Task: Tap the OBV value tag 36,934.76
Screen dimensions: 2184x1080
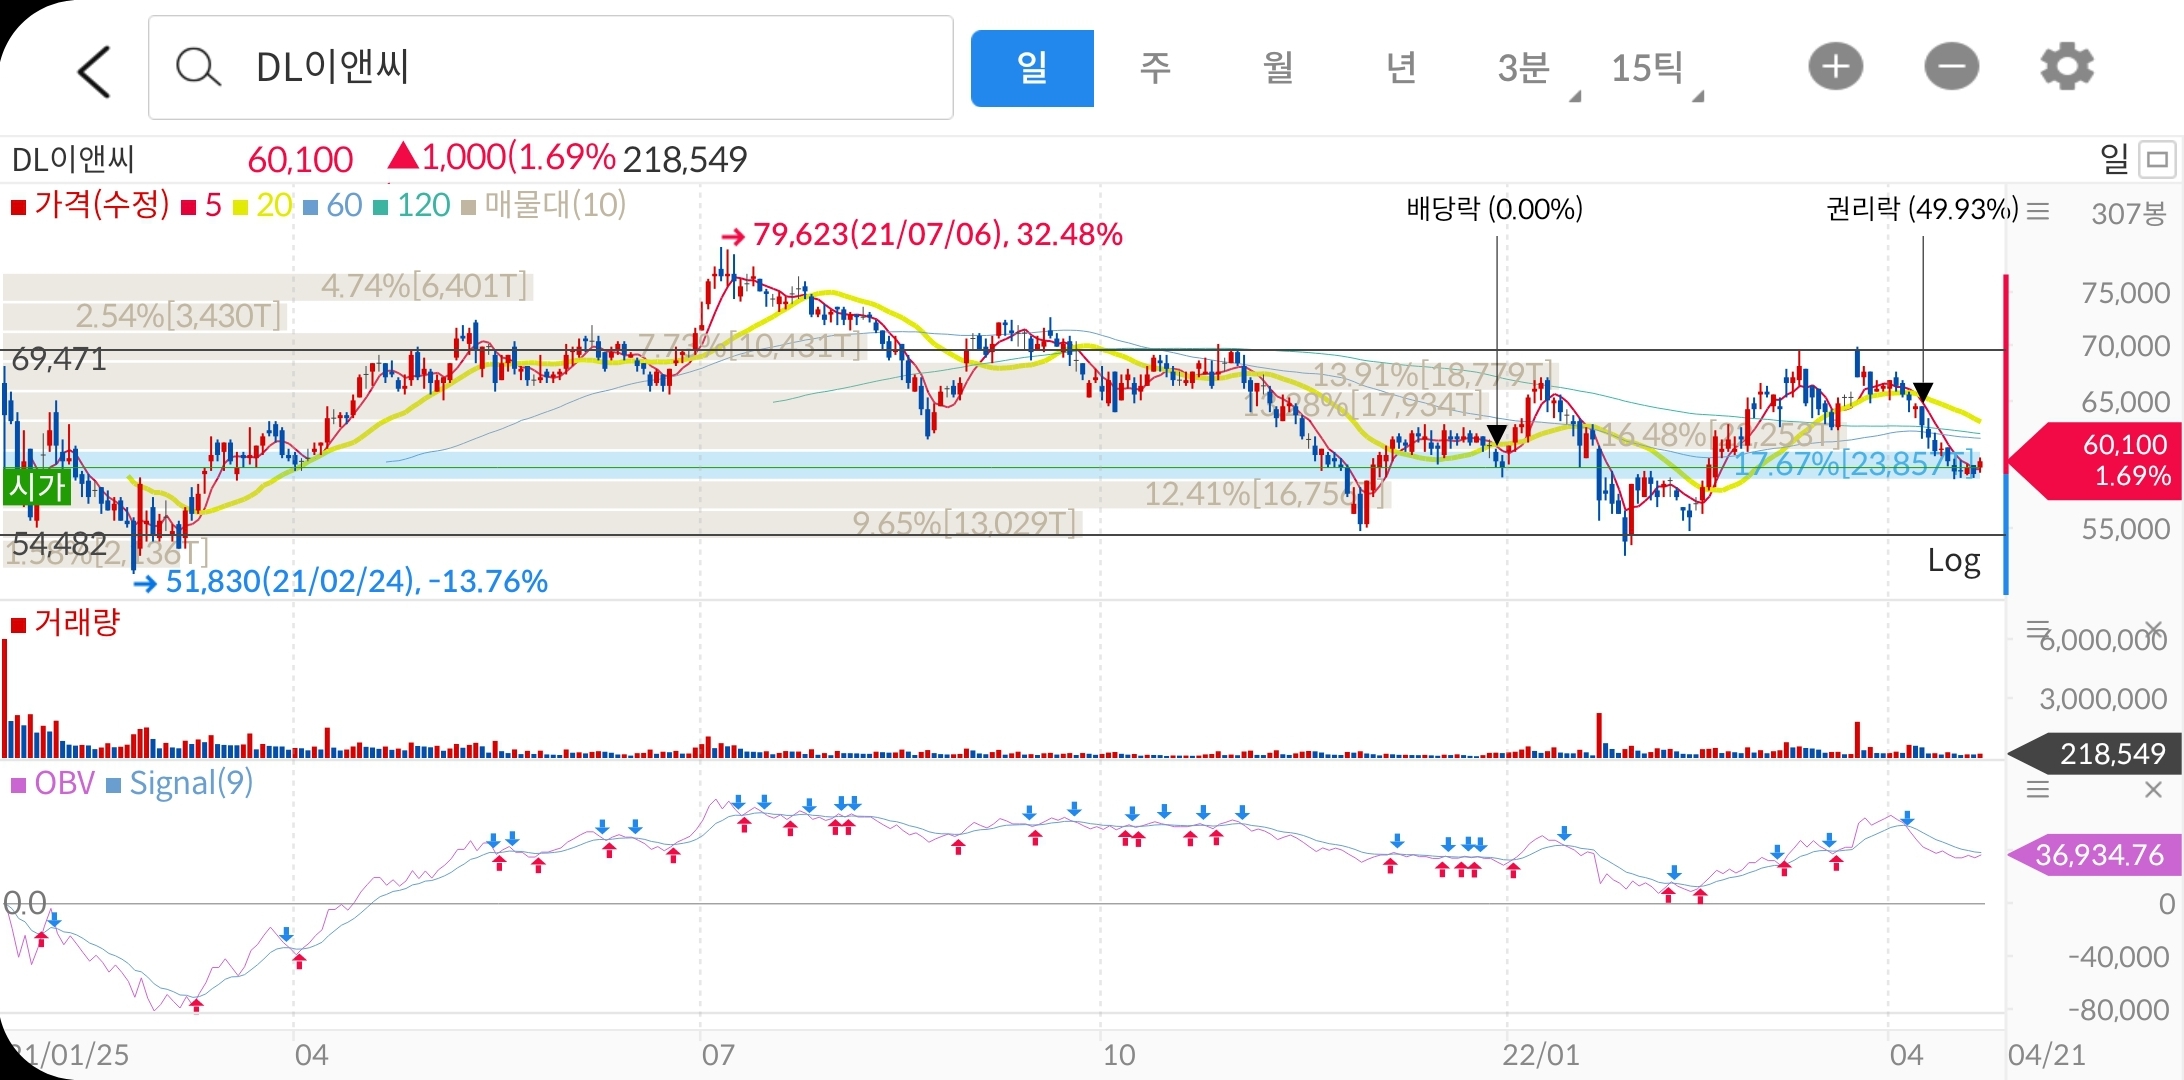Action: tap(2096, 855)
